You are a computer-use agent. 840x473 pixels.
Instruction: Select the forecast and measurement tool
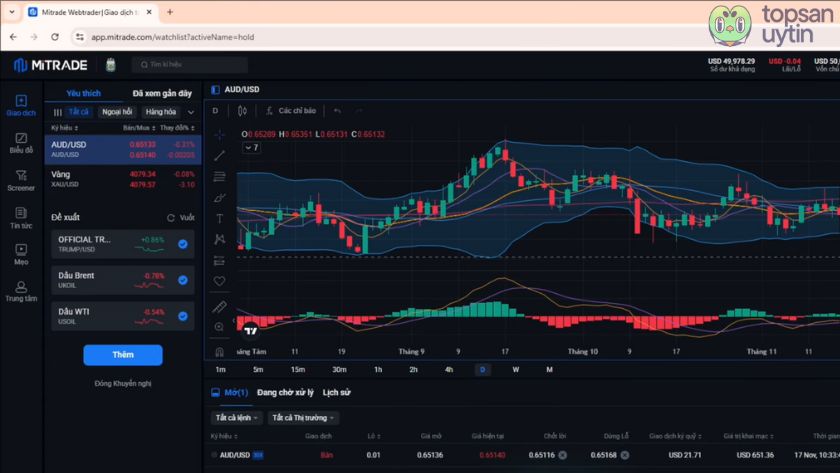tap(219, 261)
